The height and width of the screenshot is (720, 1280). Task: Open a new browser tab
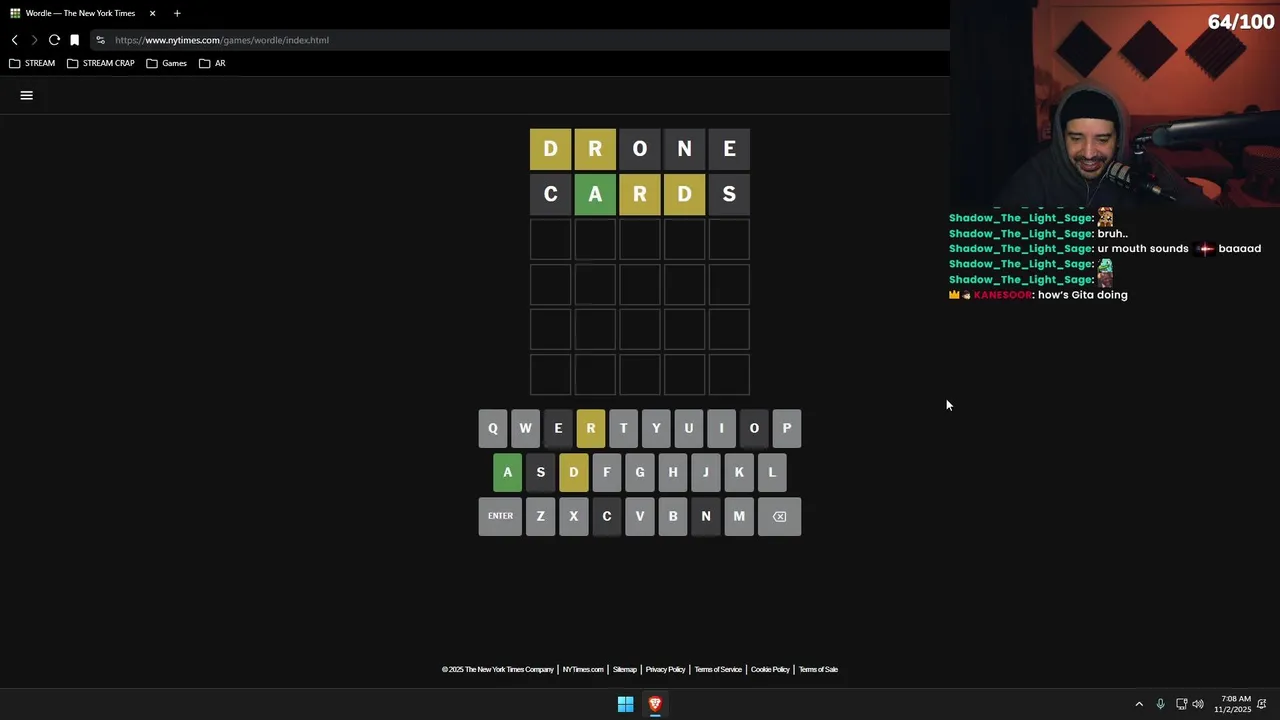coord(177,13)
